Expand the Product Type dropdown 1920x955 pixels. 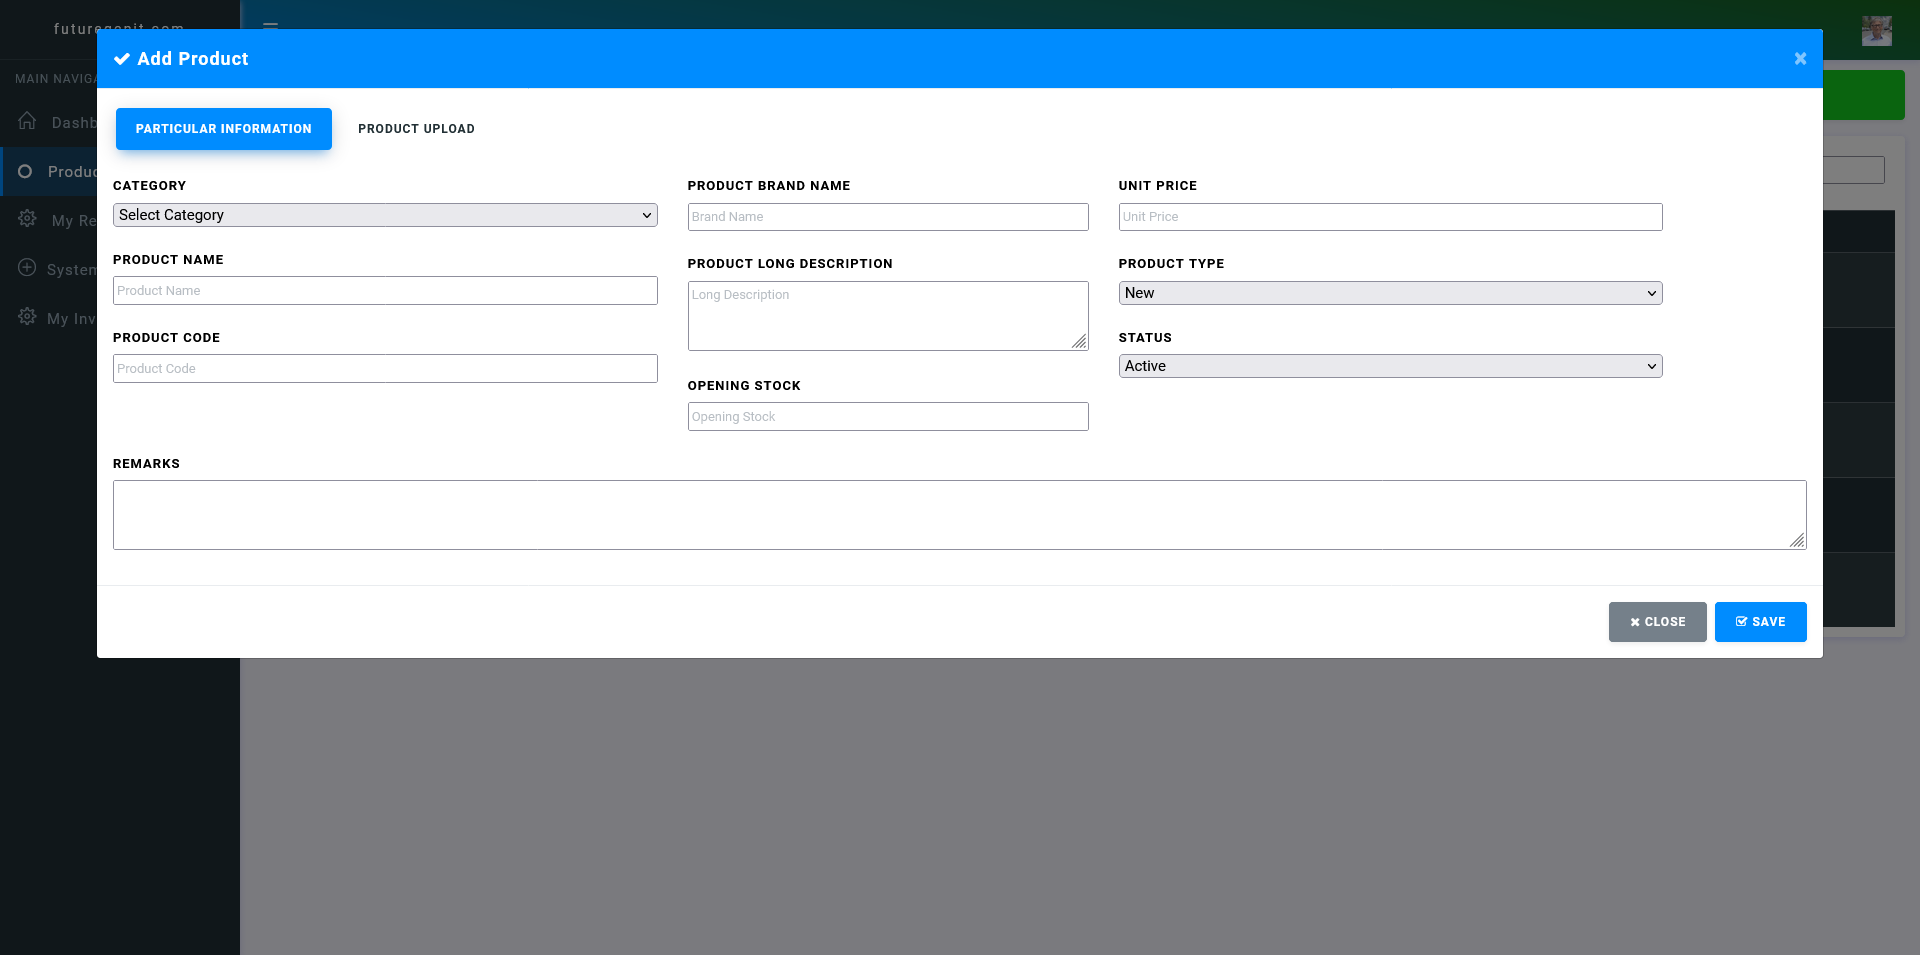coord(1390,293)
